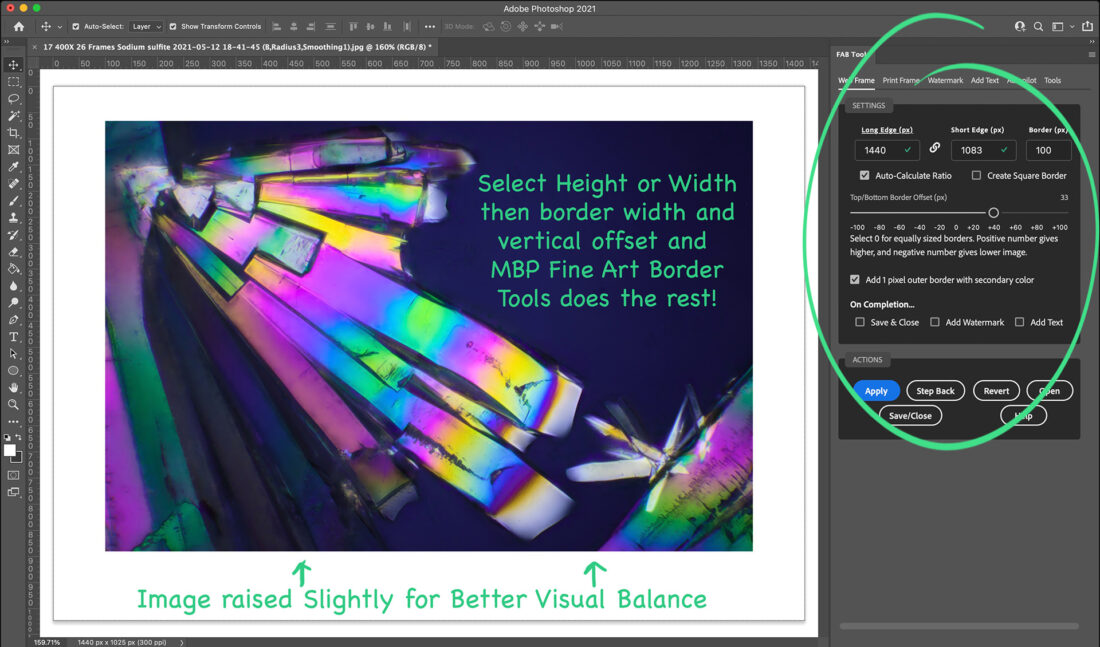This screenshot has width=1100, height=647.
Task: Select the Crop tool
Action: tap(14, 133)
